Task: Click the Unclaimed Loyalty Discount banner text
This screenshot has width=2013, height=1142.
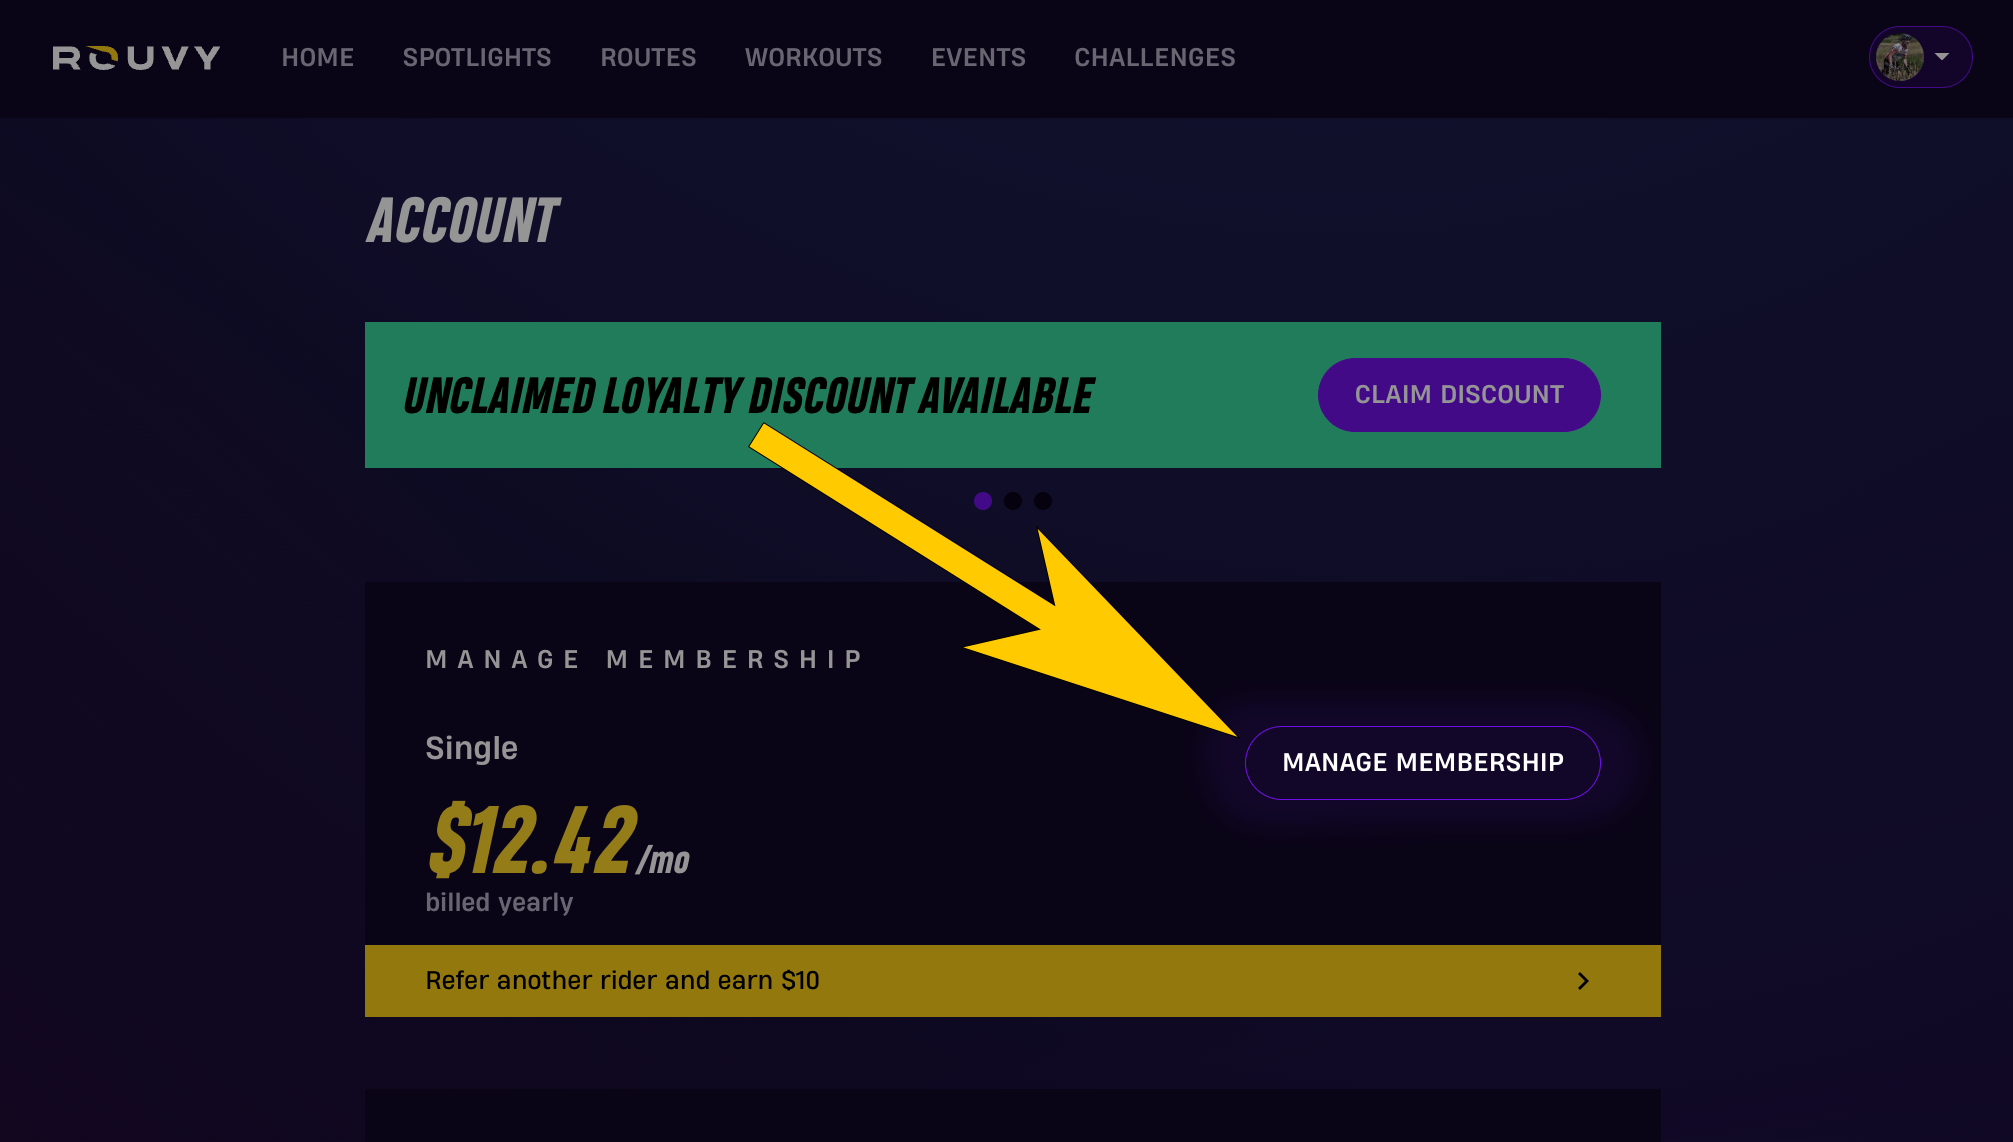Action: (x=749, y=396)
